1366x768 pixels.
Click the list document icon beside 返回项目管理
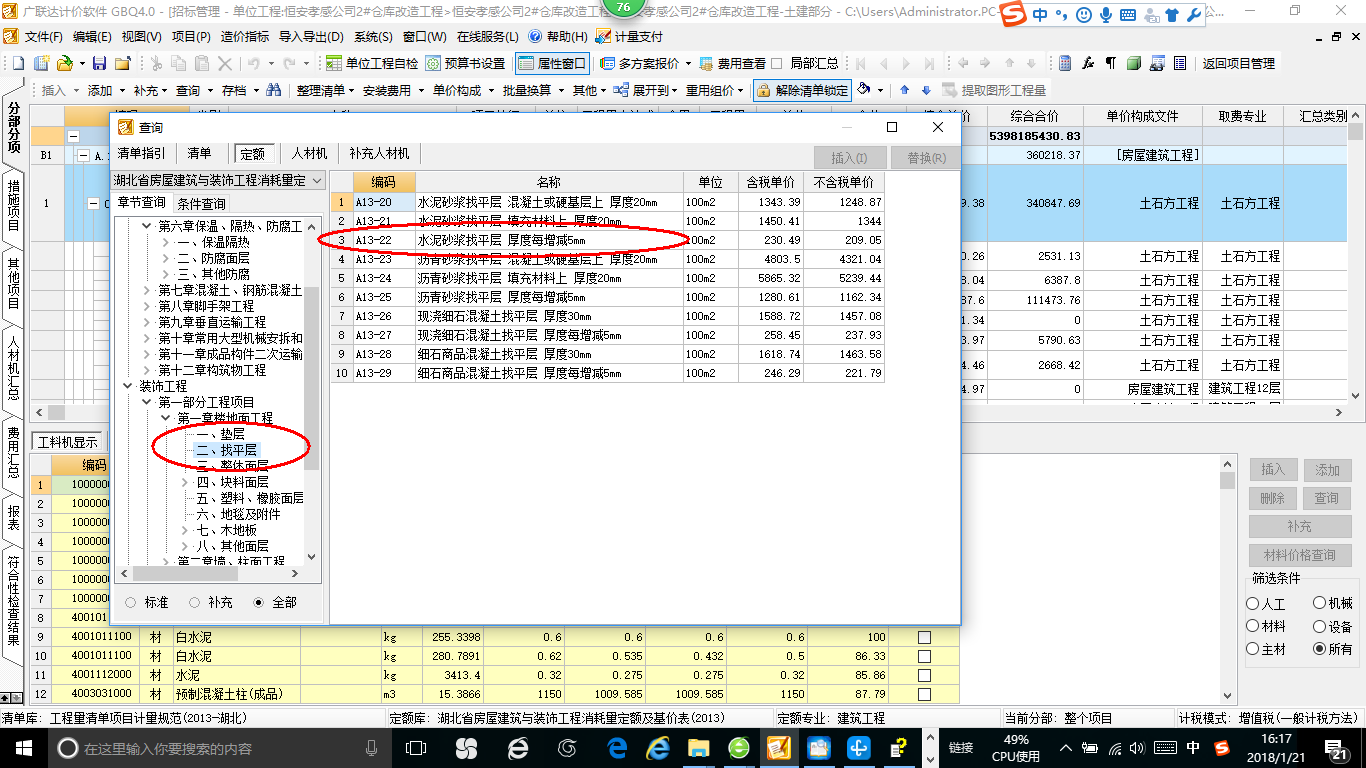1180,63
